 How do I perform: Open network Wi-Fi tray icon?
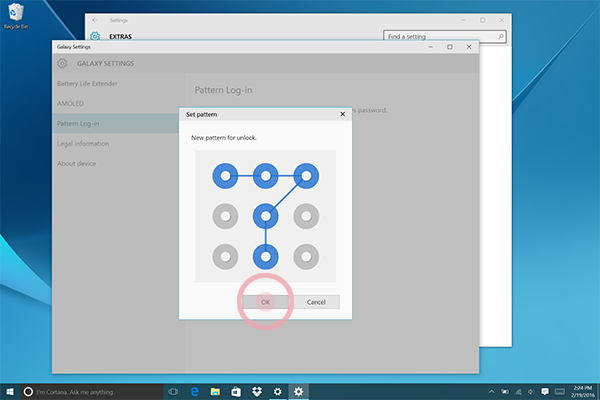pos(518,392)
